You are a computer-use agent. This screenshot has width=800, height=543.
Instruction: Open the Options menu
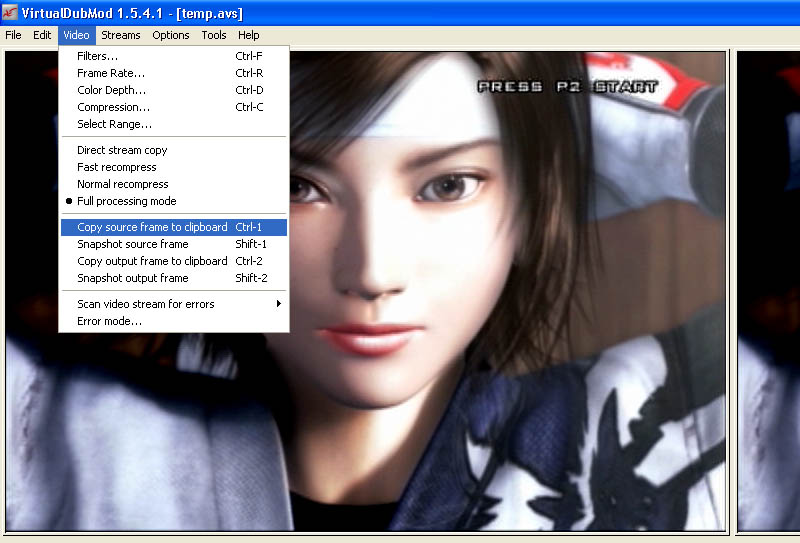[171, 35]
